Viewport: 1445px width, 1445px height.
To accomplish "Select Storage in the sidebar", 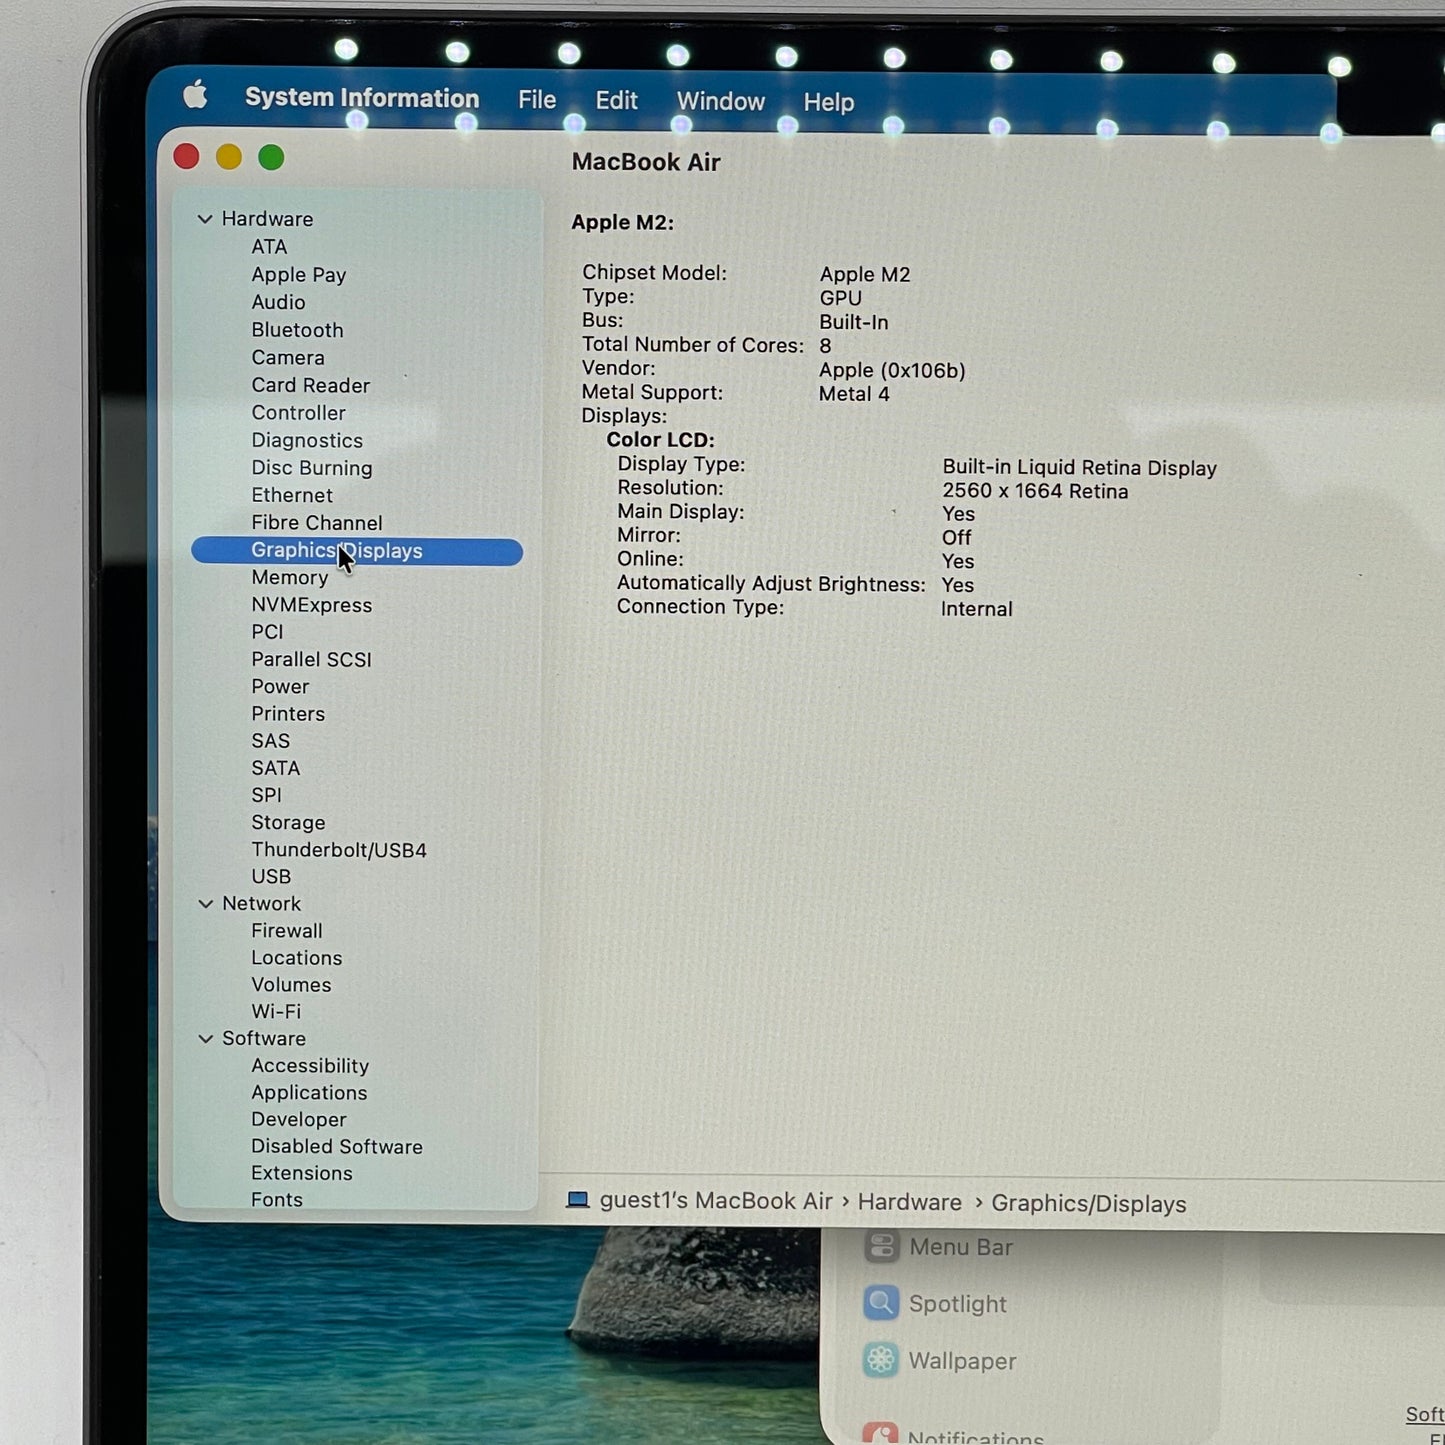I will (288, 823).
